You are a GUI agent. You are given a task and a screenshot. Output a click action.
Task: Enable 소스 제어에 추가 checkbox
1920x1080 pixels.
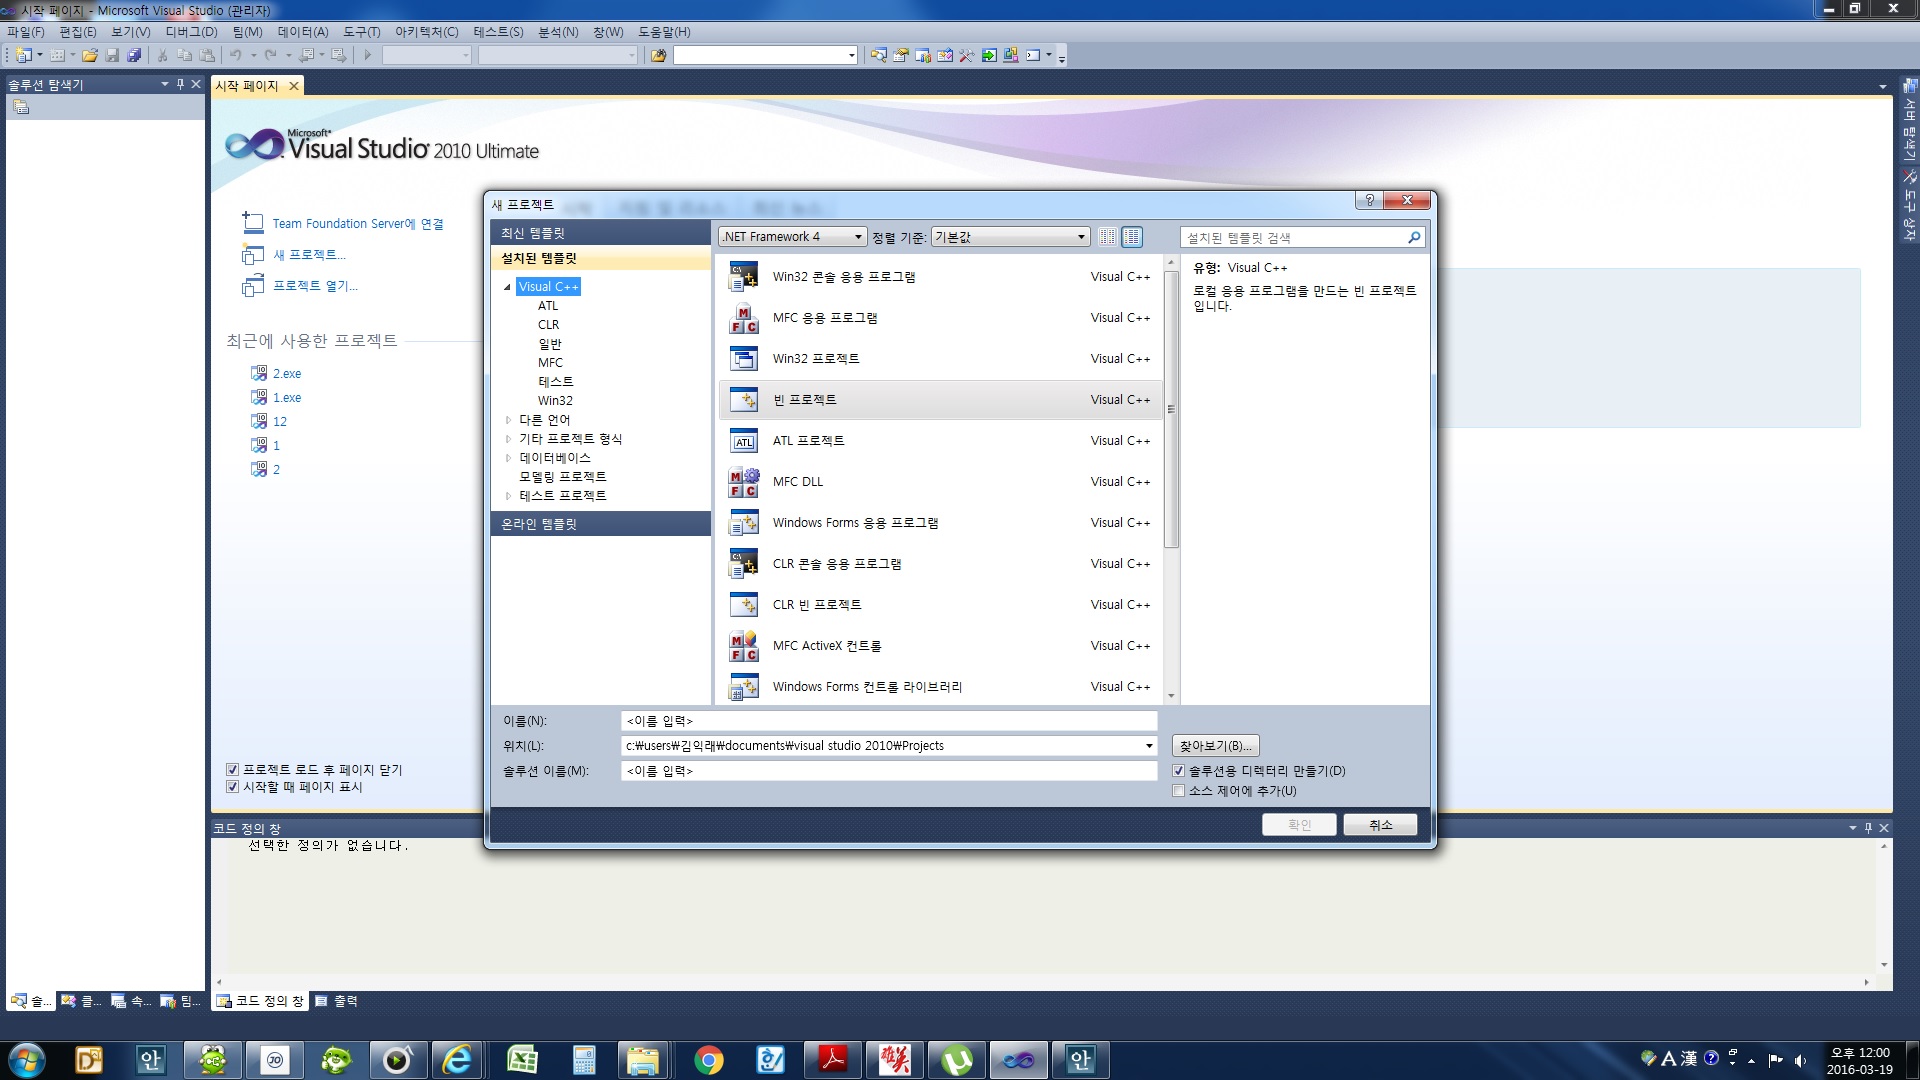pos(1178,791)
